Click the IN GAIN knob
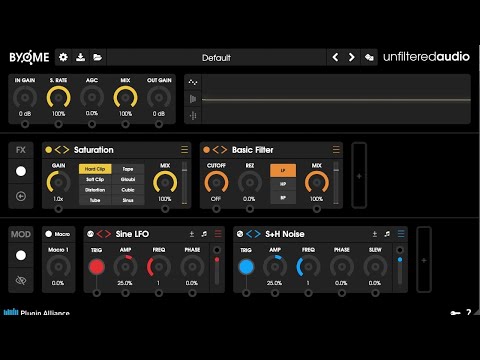The height and width of the screenshot is (360, 480). click(x=25, y=97)
